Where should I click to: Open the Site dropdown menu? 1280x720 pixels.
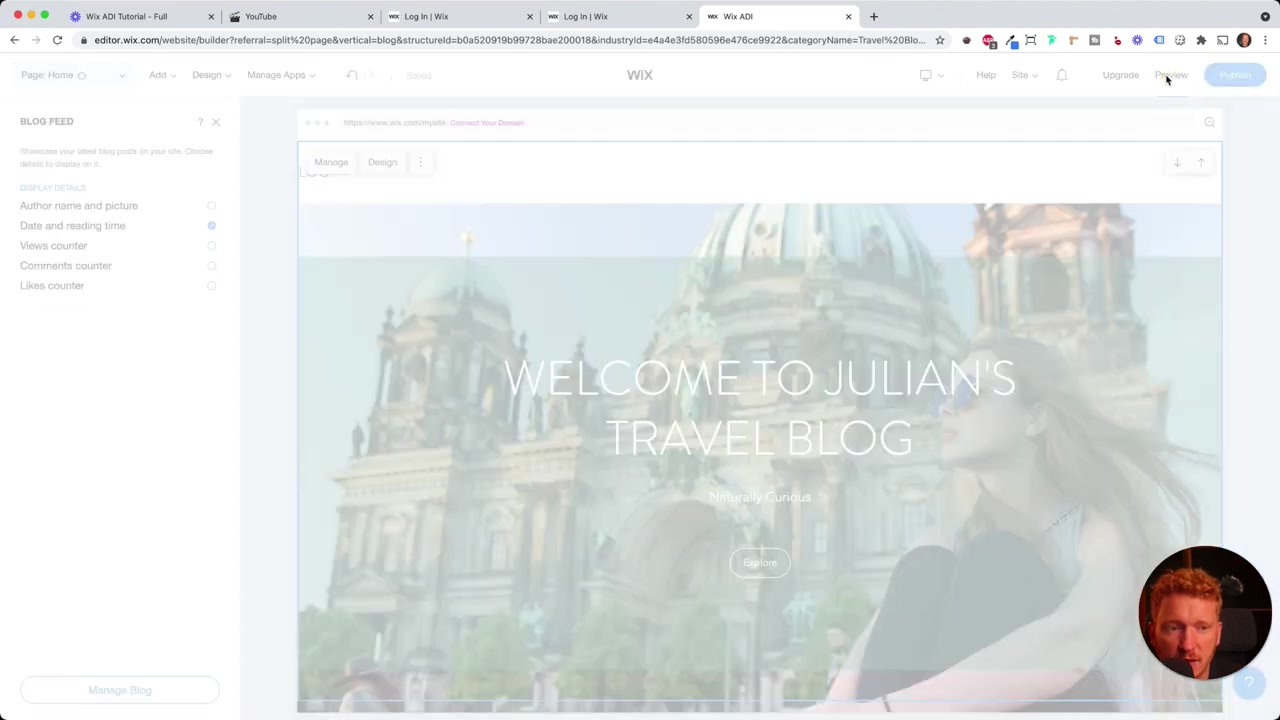(1024, 75)
